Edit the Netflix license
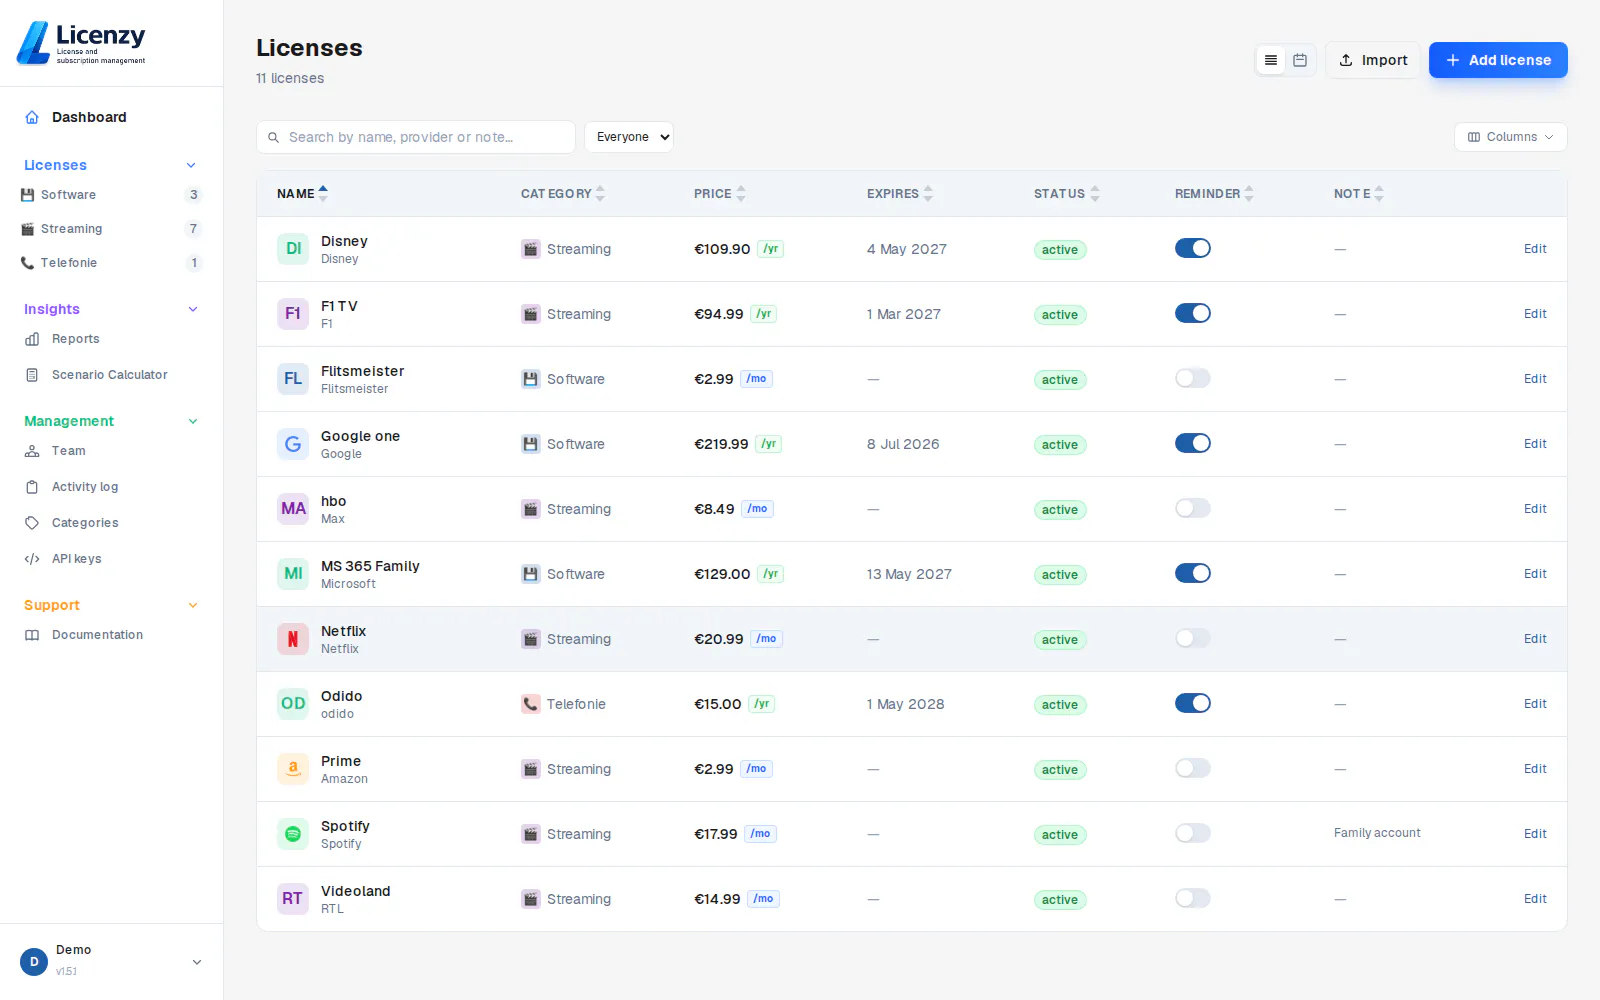This screenshot has height=1000, width=1600. [1535, 639]
